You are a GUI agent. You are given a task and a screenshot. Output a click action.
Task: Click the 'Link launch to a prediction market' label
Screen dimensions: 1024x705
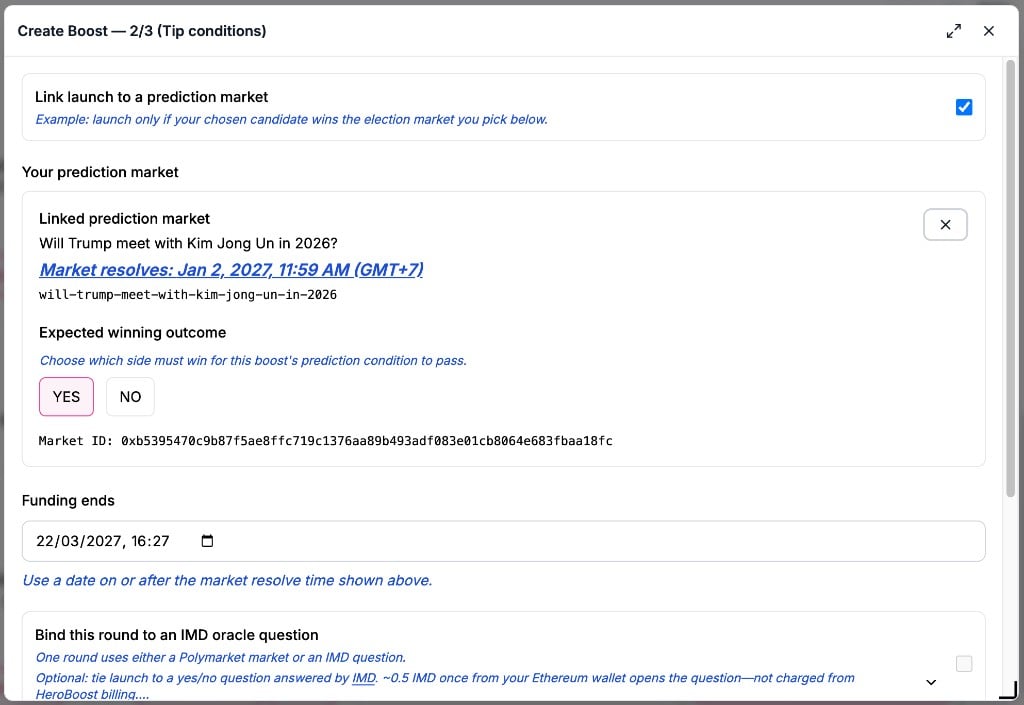tap(152, 97)
